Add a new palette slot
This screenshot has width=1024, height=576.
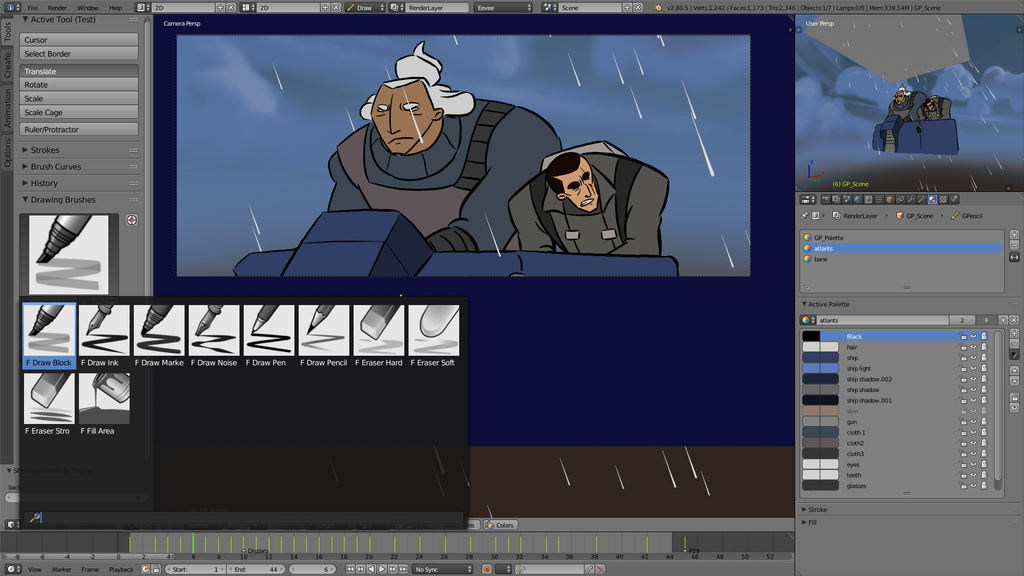point(1014,234)
